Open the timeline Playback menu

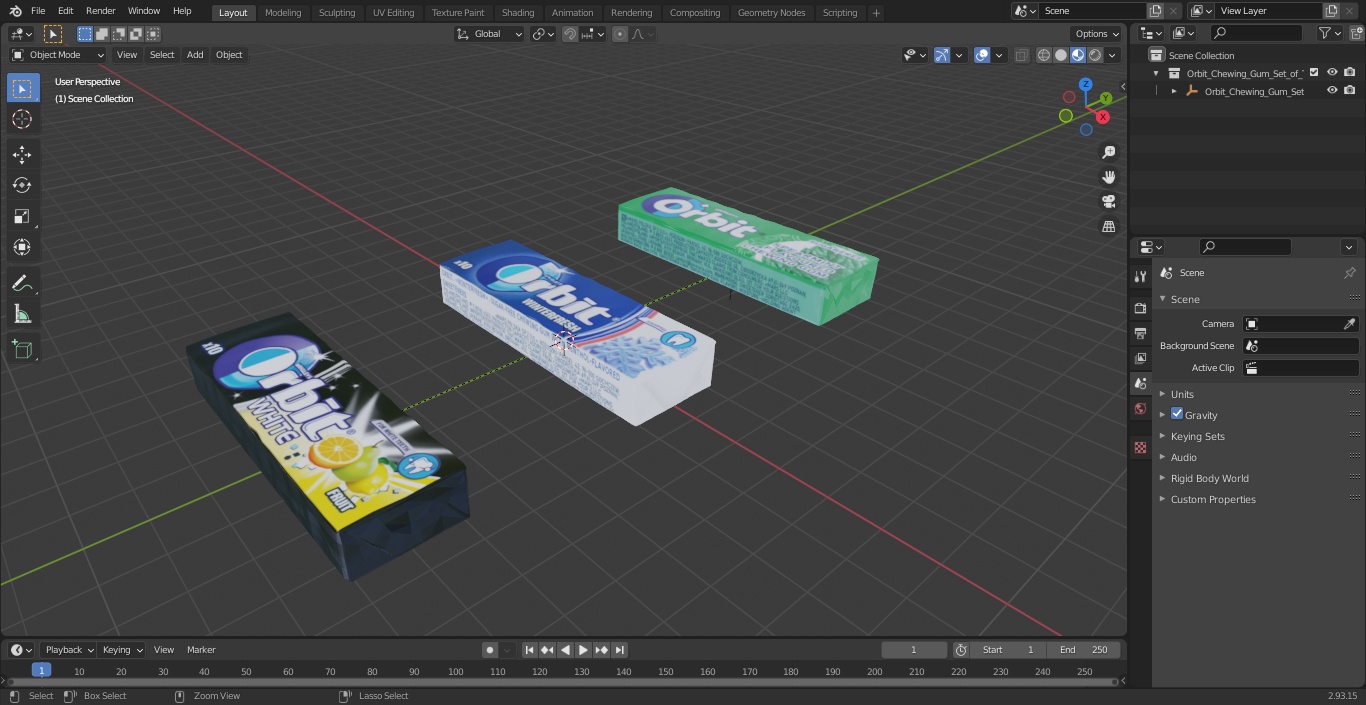click(x=69, y=650)
